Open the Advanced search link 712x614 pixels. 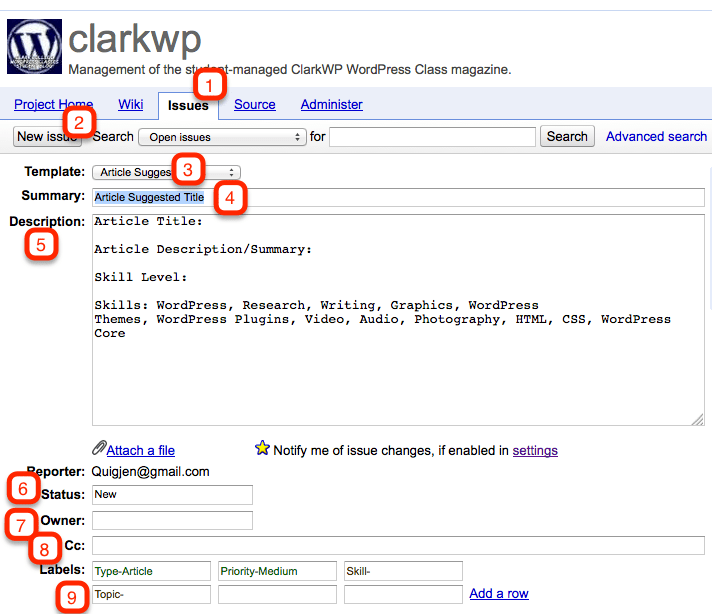click(656, 137)
